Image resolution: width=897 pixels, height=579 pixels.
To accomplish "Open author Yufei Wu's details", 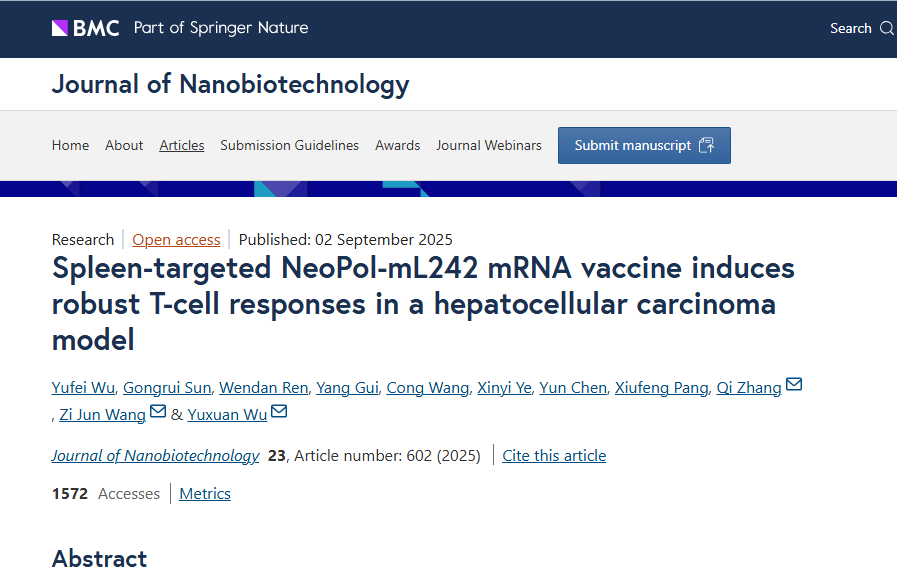I will coord(83,388).
